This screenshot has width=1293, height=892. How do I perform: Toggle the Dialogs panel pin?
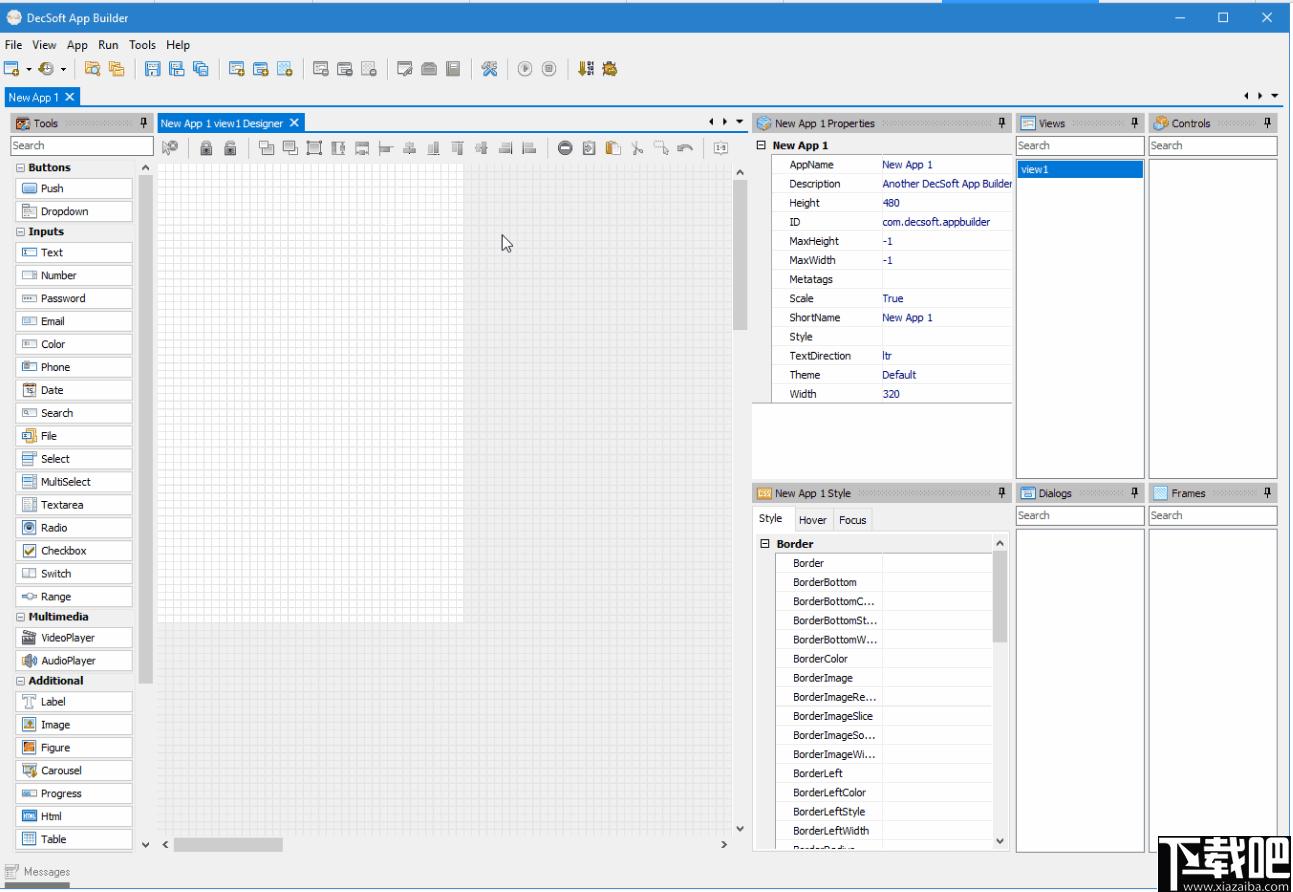tap(1135, 493)
